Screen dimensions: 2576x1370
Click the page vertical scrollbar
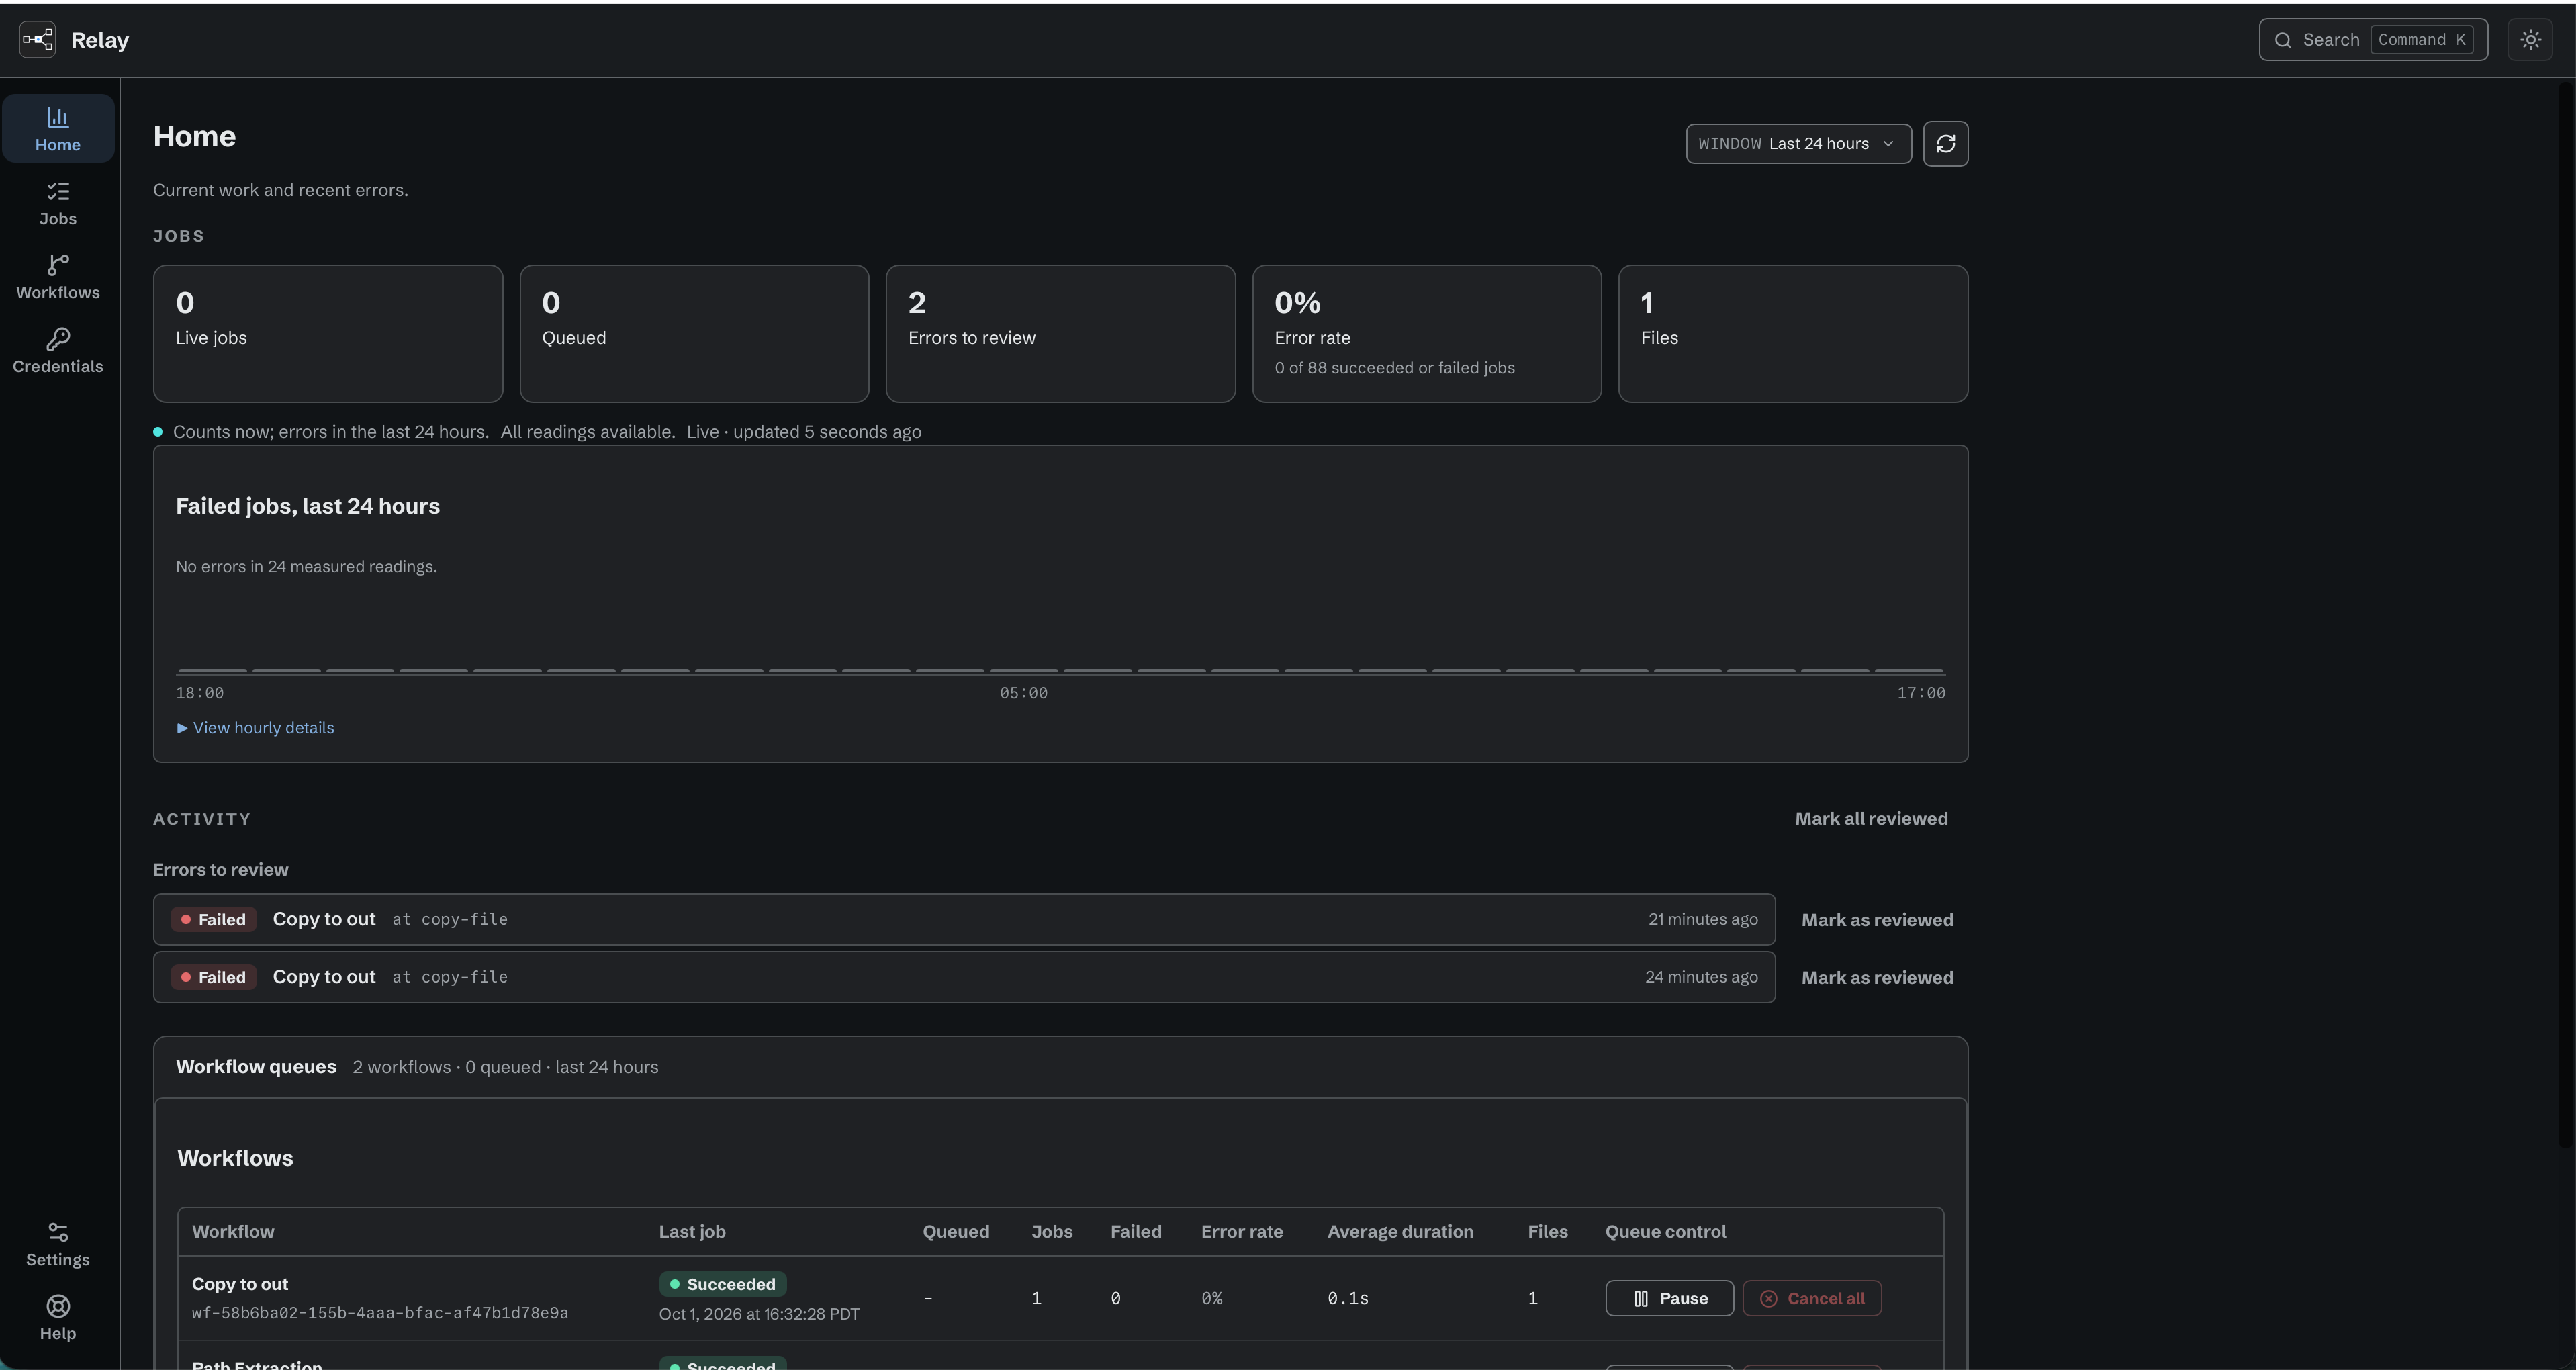(x=2566, y=615)
